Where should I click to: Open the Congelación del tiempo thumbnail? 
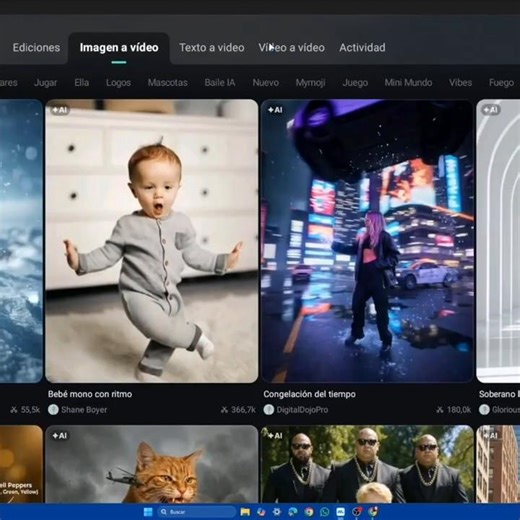[x=367, y=241]
